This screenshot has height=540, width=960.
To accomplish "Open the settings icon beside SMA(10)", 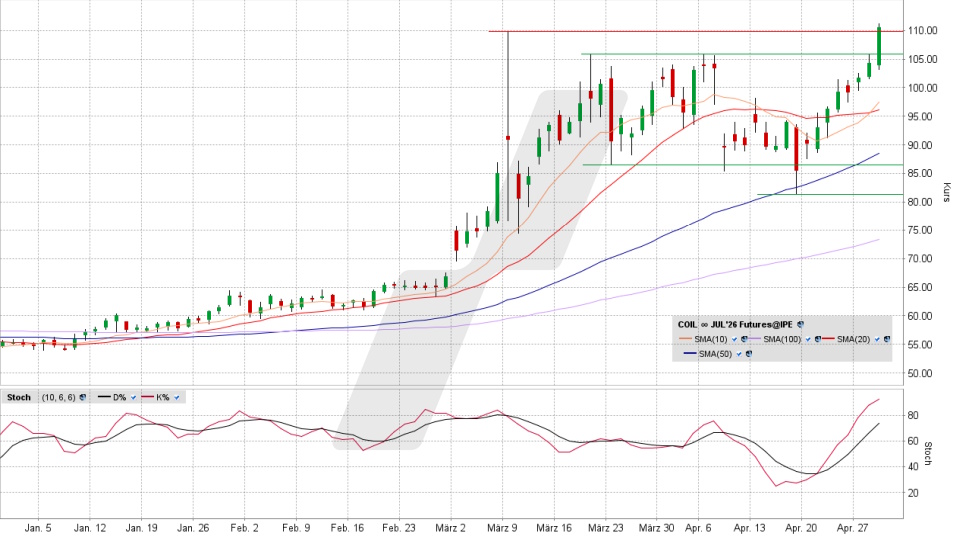I will (x=746, y=340).
